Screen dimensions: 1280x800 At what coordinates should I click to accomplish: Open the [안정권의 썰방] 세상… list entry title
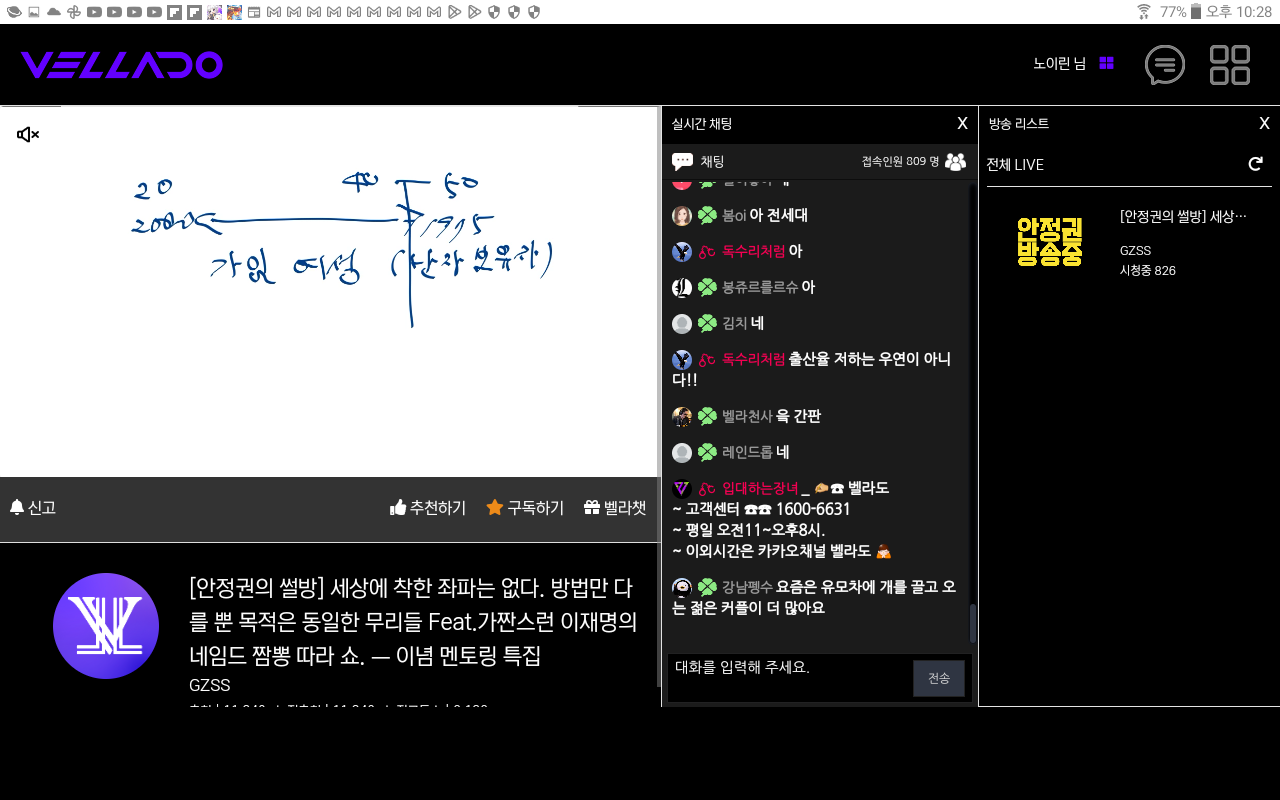[x=1184, y=216]
